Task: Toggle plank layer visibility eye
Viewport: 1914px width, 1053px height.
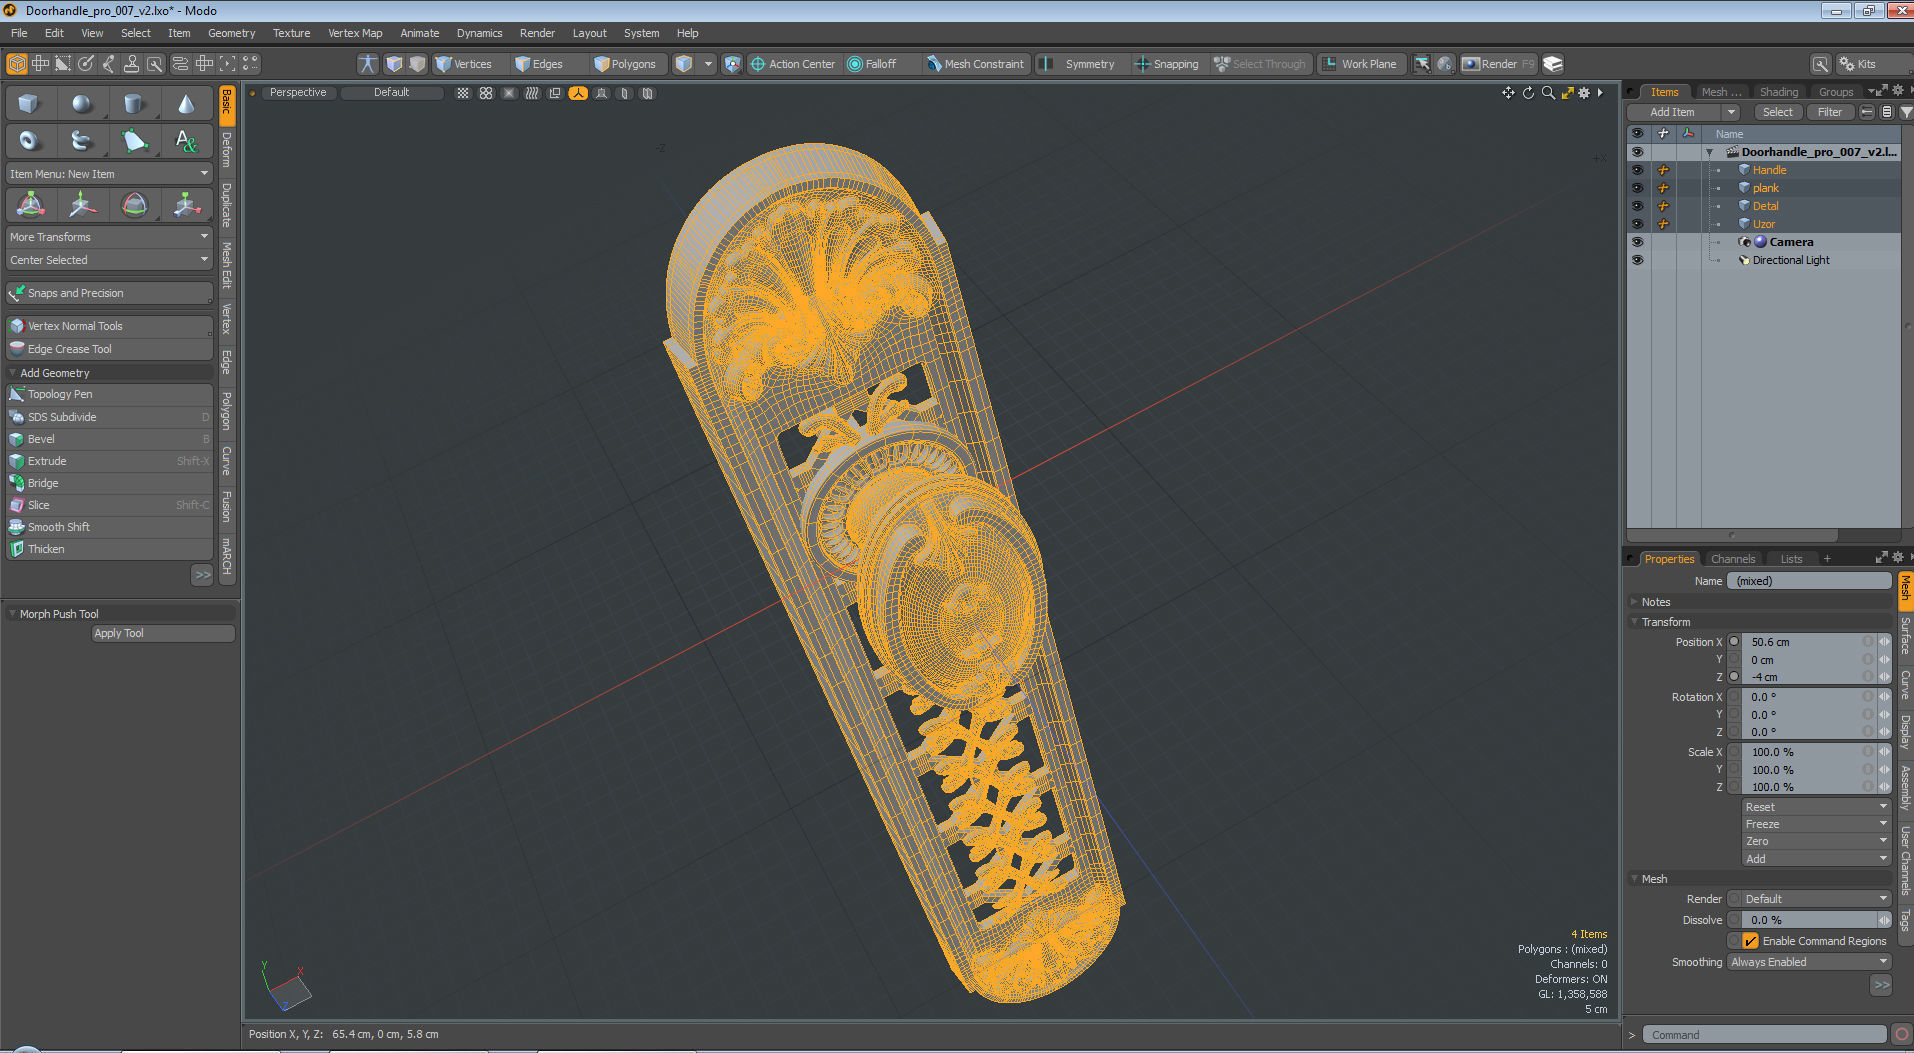Action: (1637, 188)
